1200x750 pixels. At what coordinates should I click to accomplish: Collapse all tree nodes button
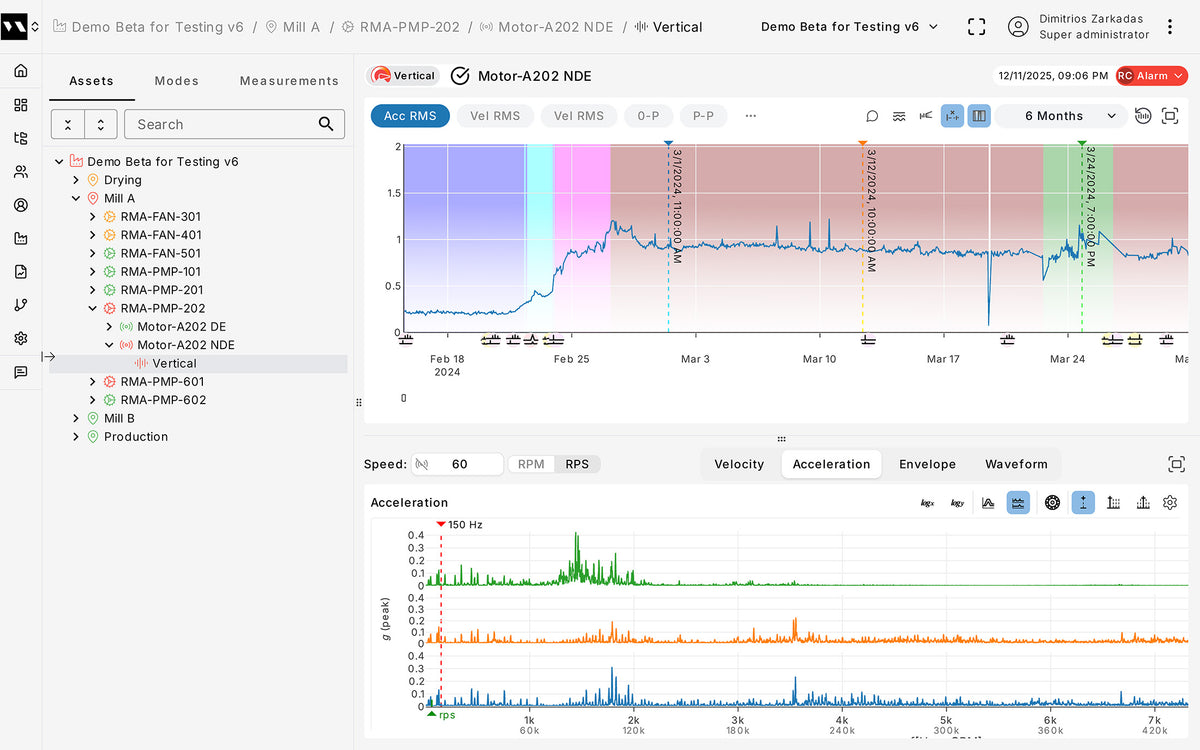click(x=68, y=124)
